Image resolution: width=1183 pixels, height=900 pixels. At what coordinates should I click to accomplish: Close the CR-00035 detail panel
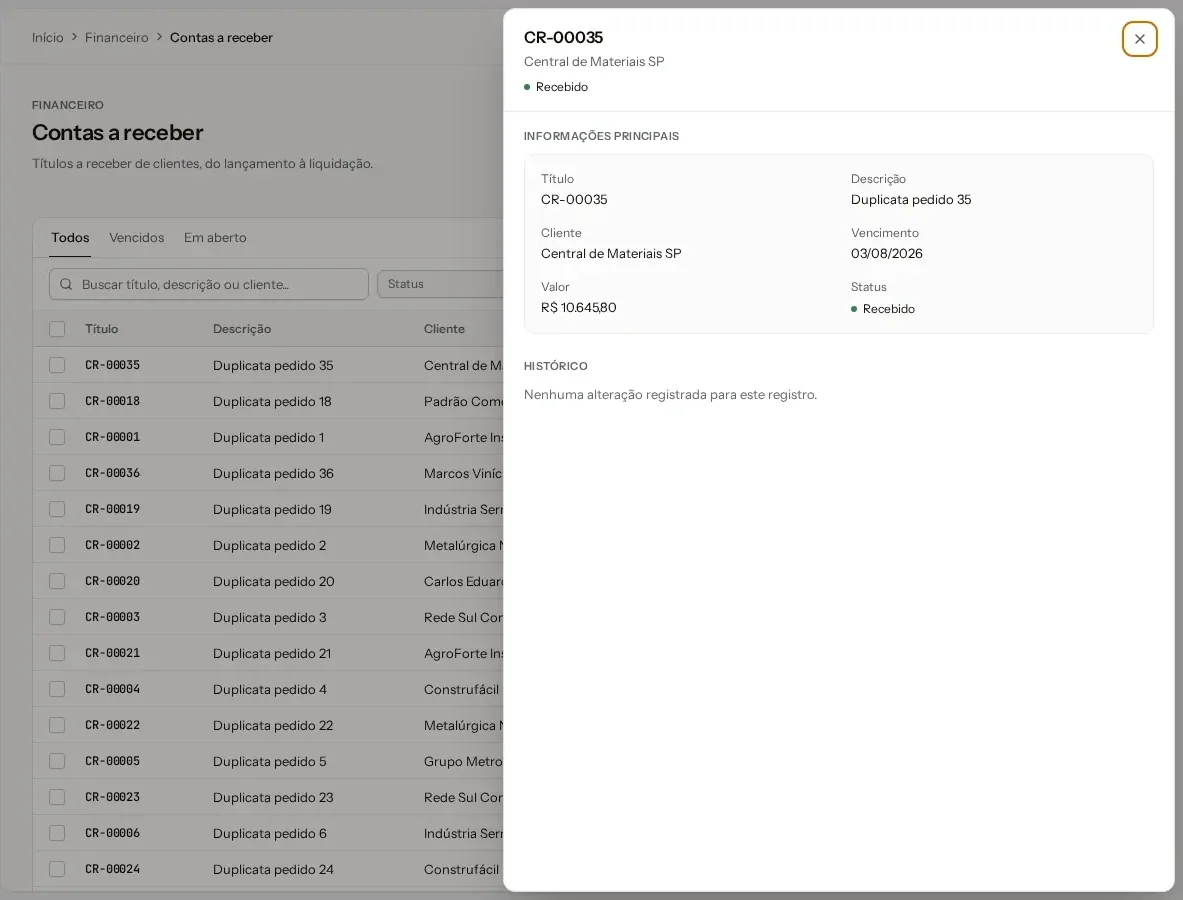click(1139, 39)
